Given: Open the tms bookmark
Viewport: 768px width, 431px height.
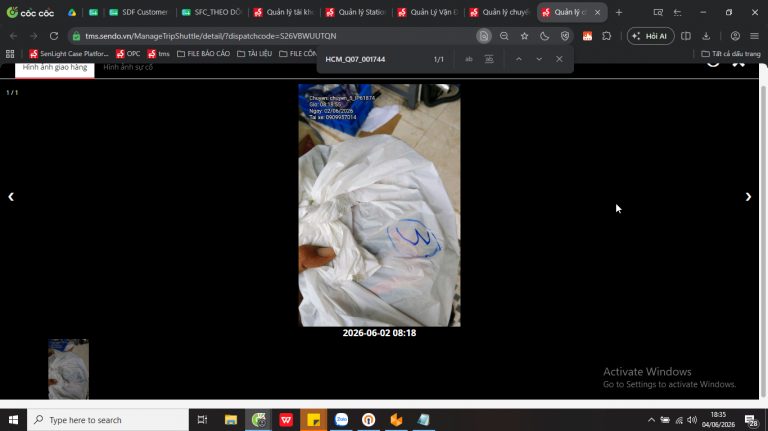Looking at the screenshot, I should click(159, 54).
